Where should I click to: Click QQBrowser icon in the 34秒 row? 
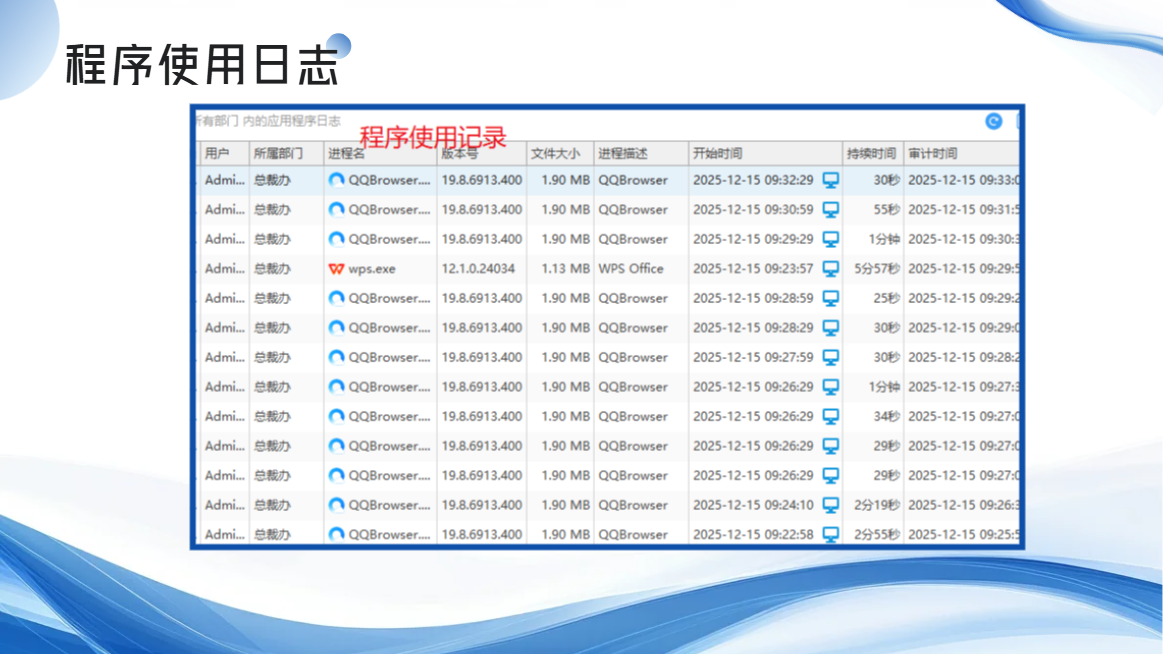point(337,417)
